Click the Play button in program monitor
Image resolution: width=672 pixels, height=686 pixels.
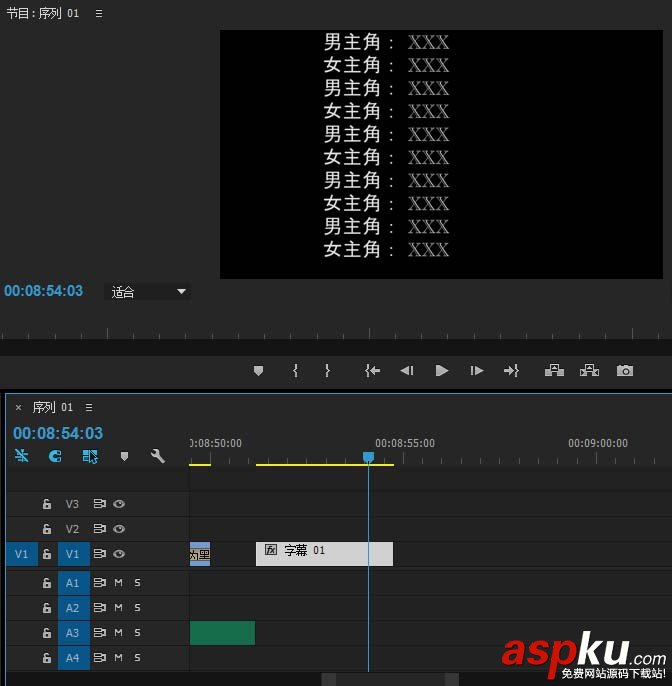tap(442, 370)
